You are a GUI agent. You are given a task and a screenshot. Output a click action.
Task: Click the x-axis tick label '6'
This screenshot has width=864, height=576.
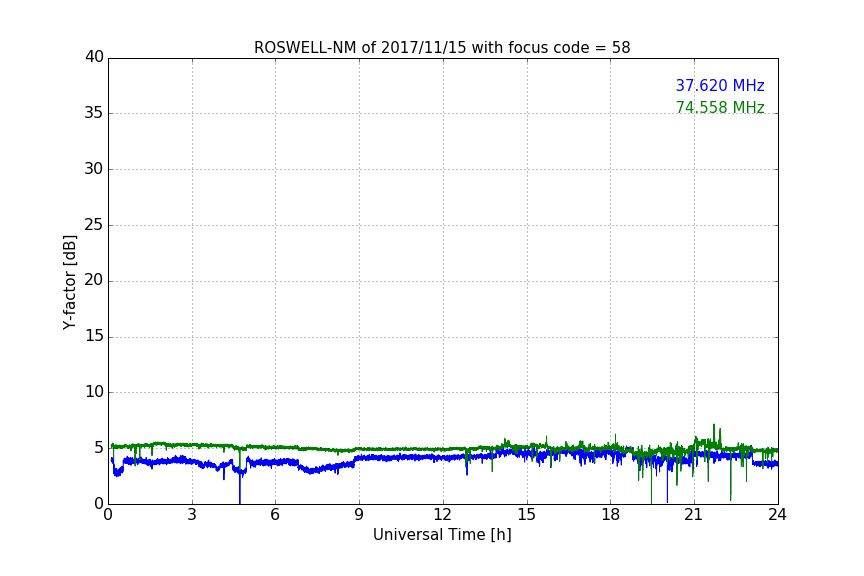pos(276,515)
